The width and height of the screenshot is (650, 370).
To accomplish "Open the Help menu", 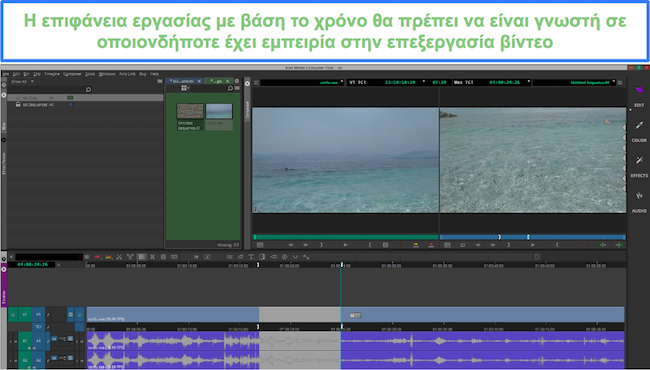I will coord(155,74).
